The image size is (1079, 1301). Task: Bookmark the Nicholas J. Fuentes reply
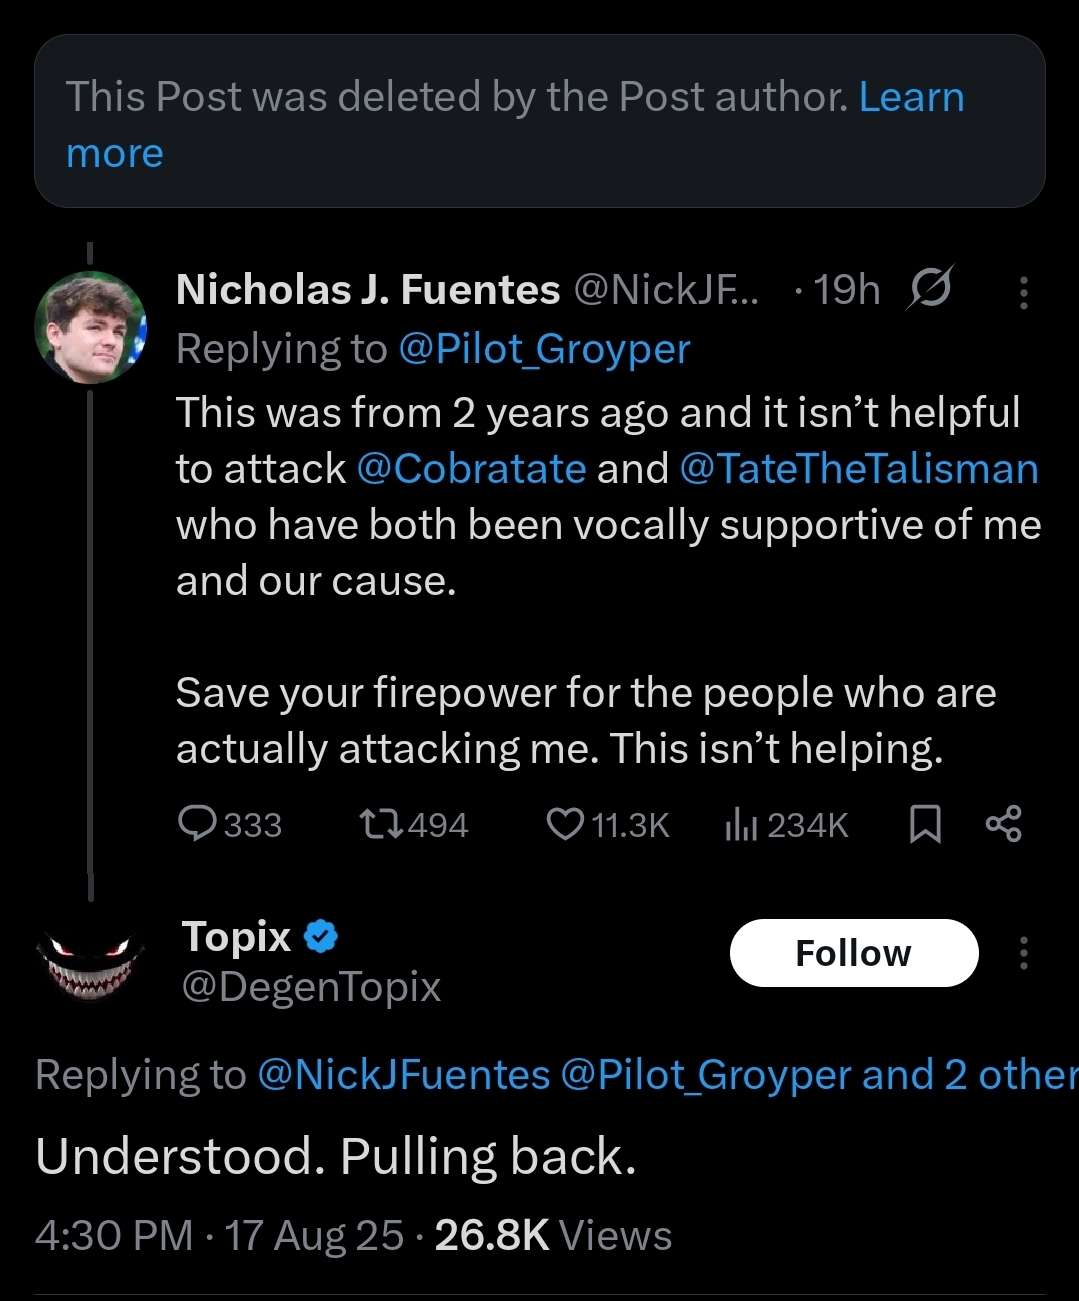tap(925, 824)
